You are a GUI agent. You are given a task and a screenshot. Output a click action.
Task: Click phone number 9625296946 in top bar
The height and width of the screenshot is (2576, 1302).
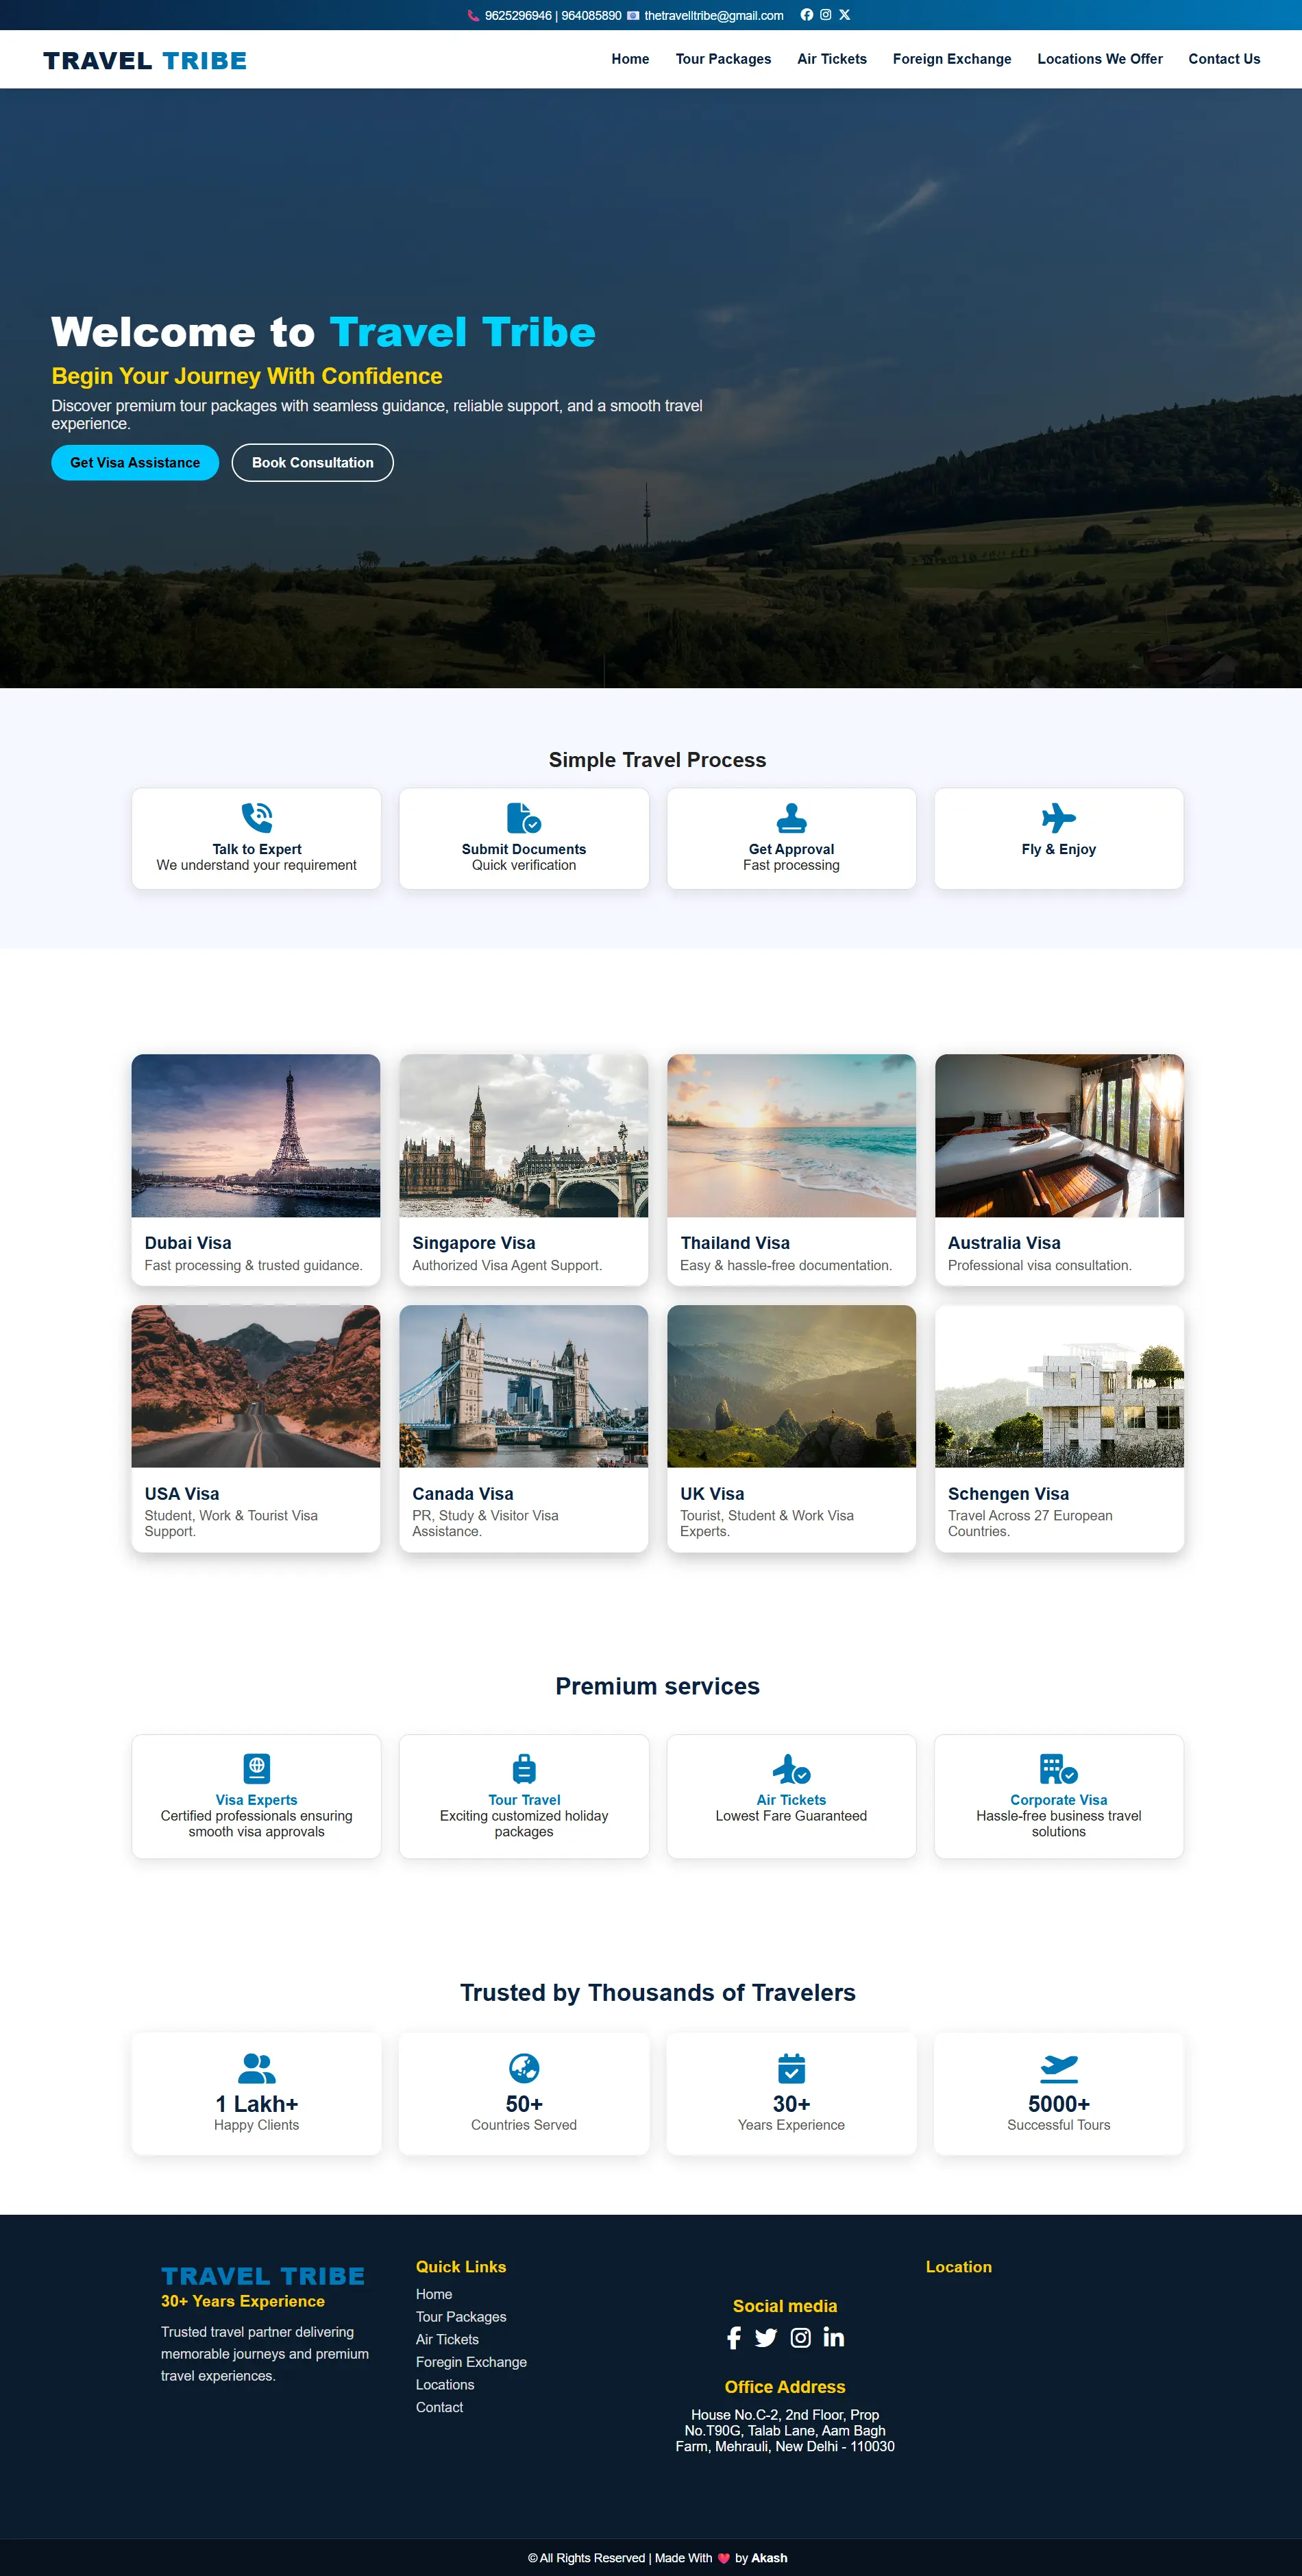518,16
